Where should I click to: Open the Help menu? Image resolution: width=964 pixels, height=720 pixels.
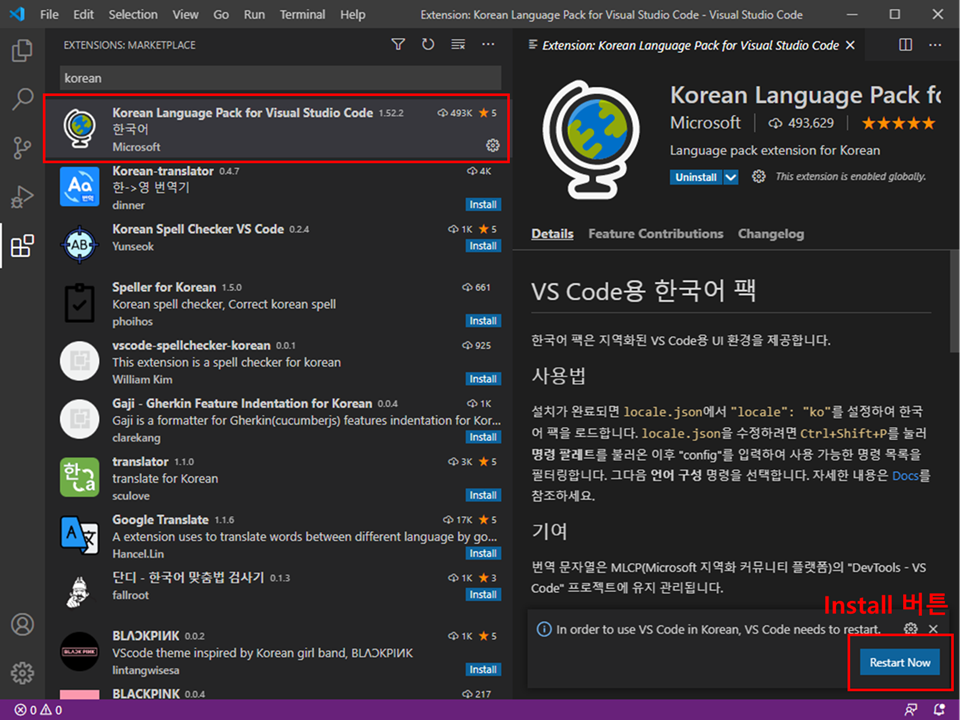[x=353, y=14]
